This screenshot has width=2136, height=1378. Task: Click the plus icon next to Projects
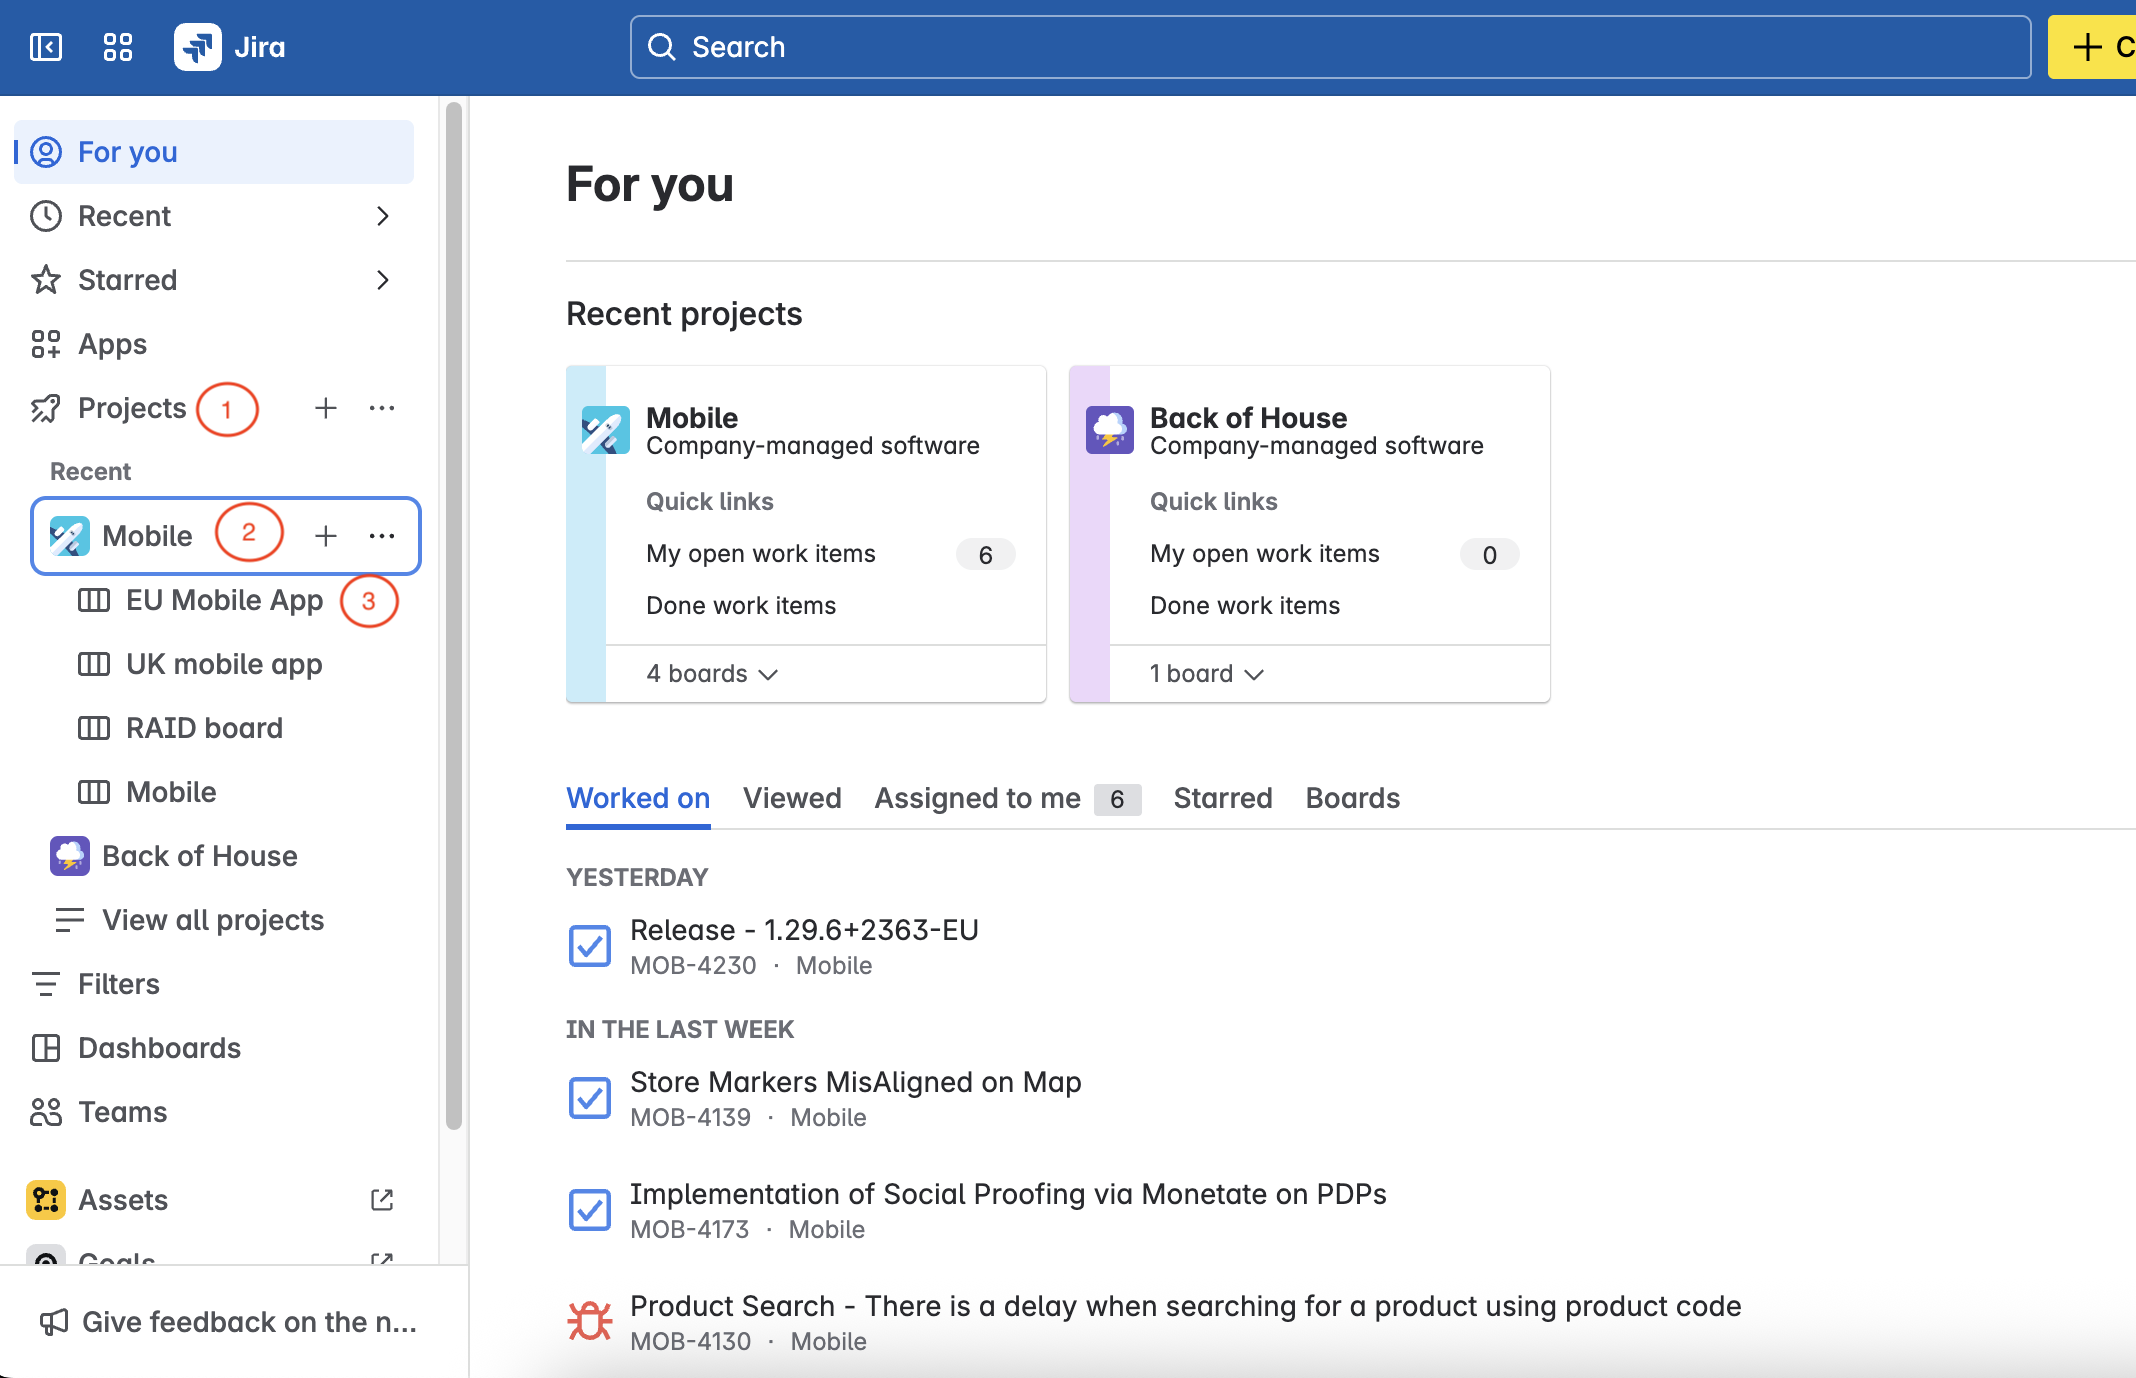pos(326,408)
